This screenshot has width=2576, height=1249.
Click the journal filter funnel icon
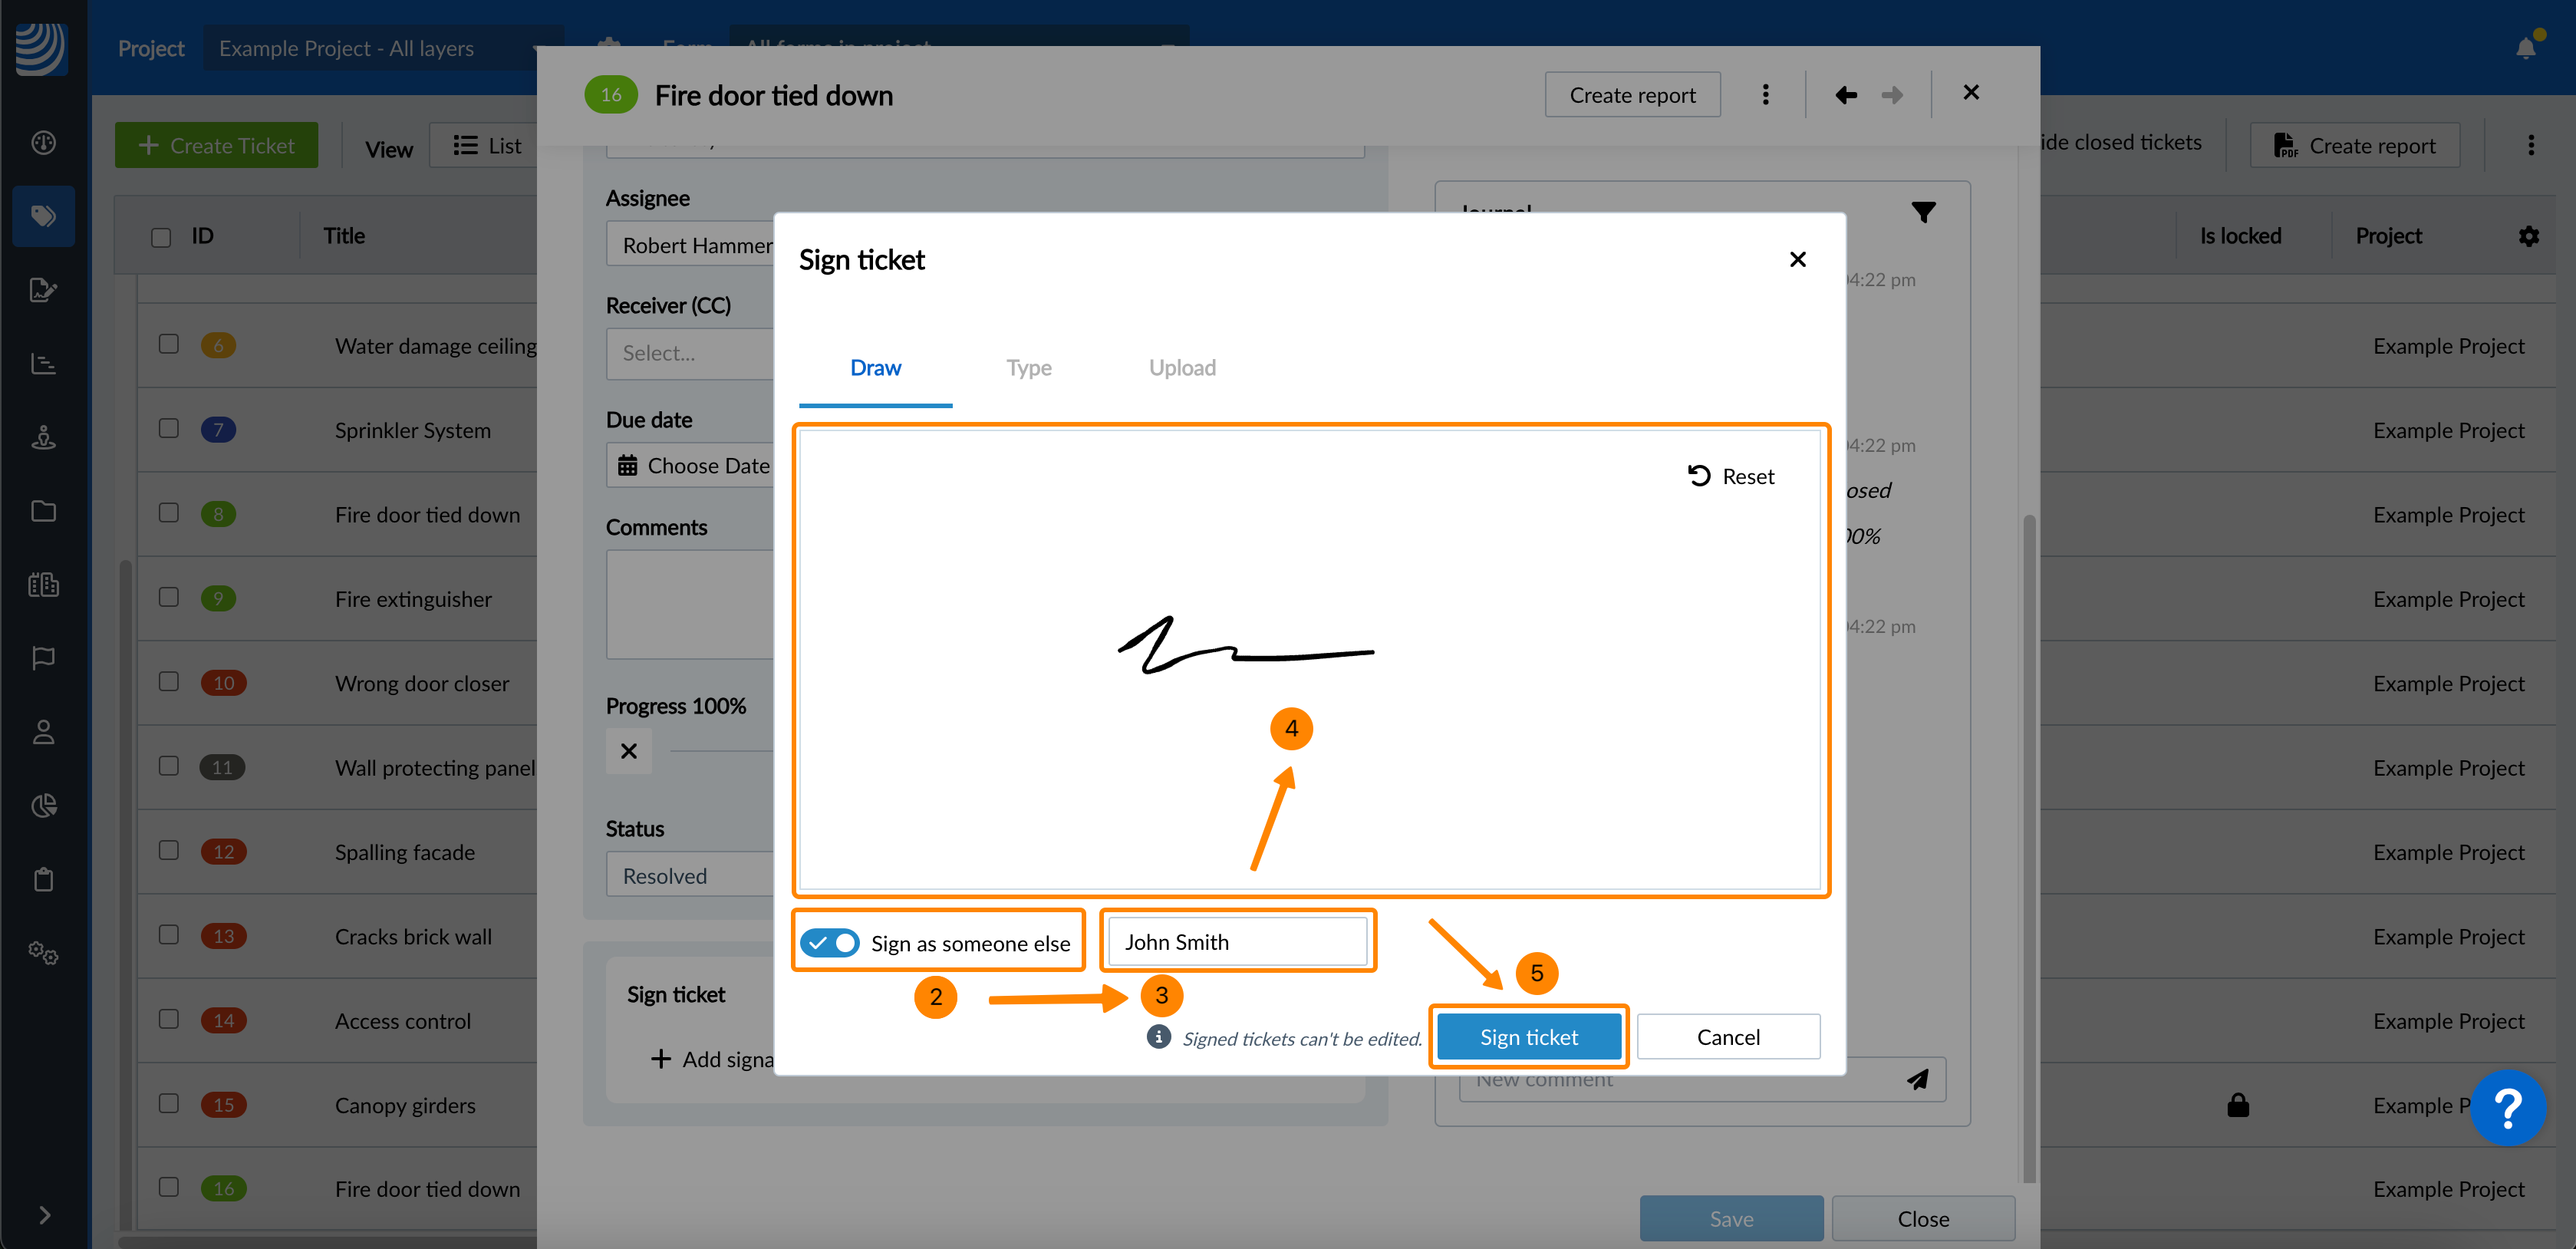(1923, 212)
